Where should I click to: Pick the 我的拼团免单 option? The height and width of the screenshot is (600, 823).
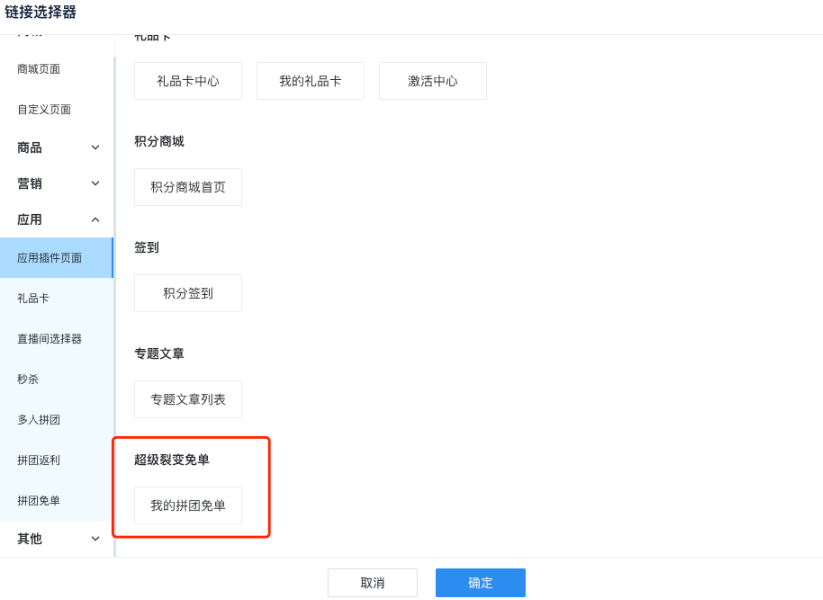pos(188,505)
